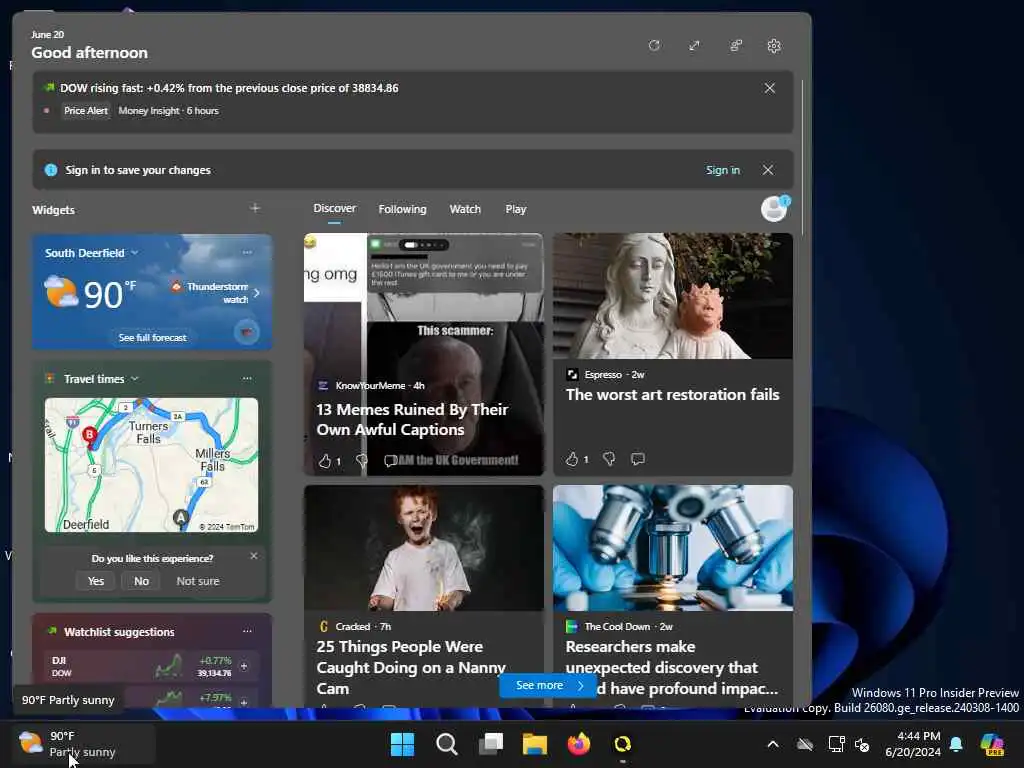Image resolution: width=1024 pixels, height=768 pixels.
Task: Open the share feedback icon
Action: [735, 46]
